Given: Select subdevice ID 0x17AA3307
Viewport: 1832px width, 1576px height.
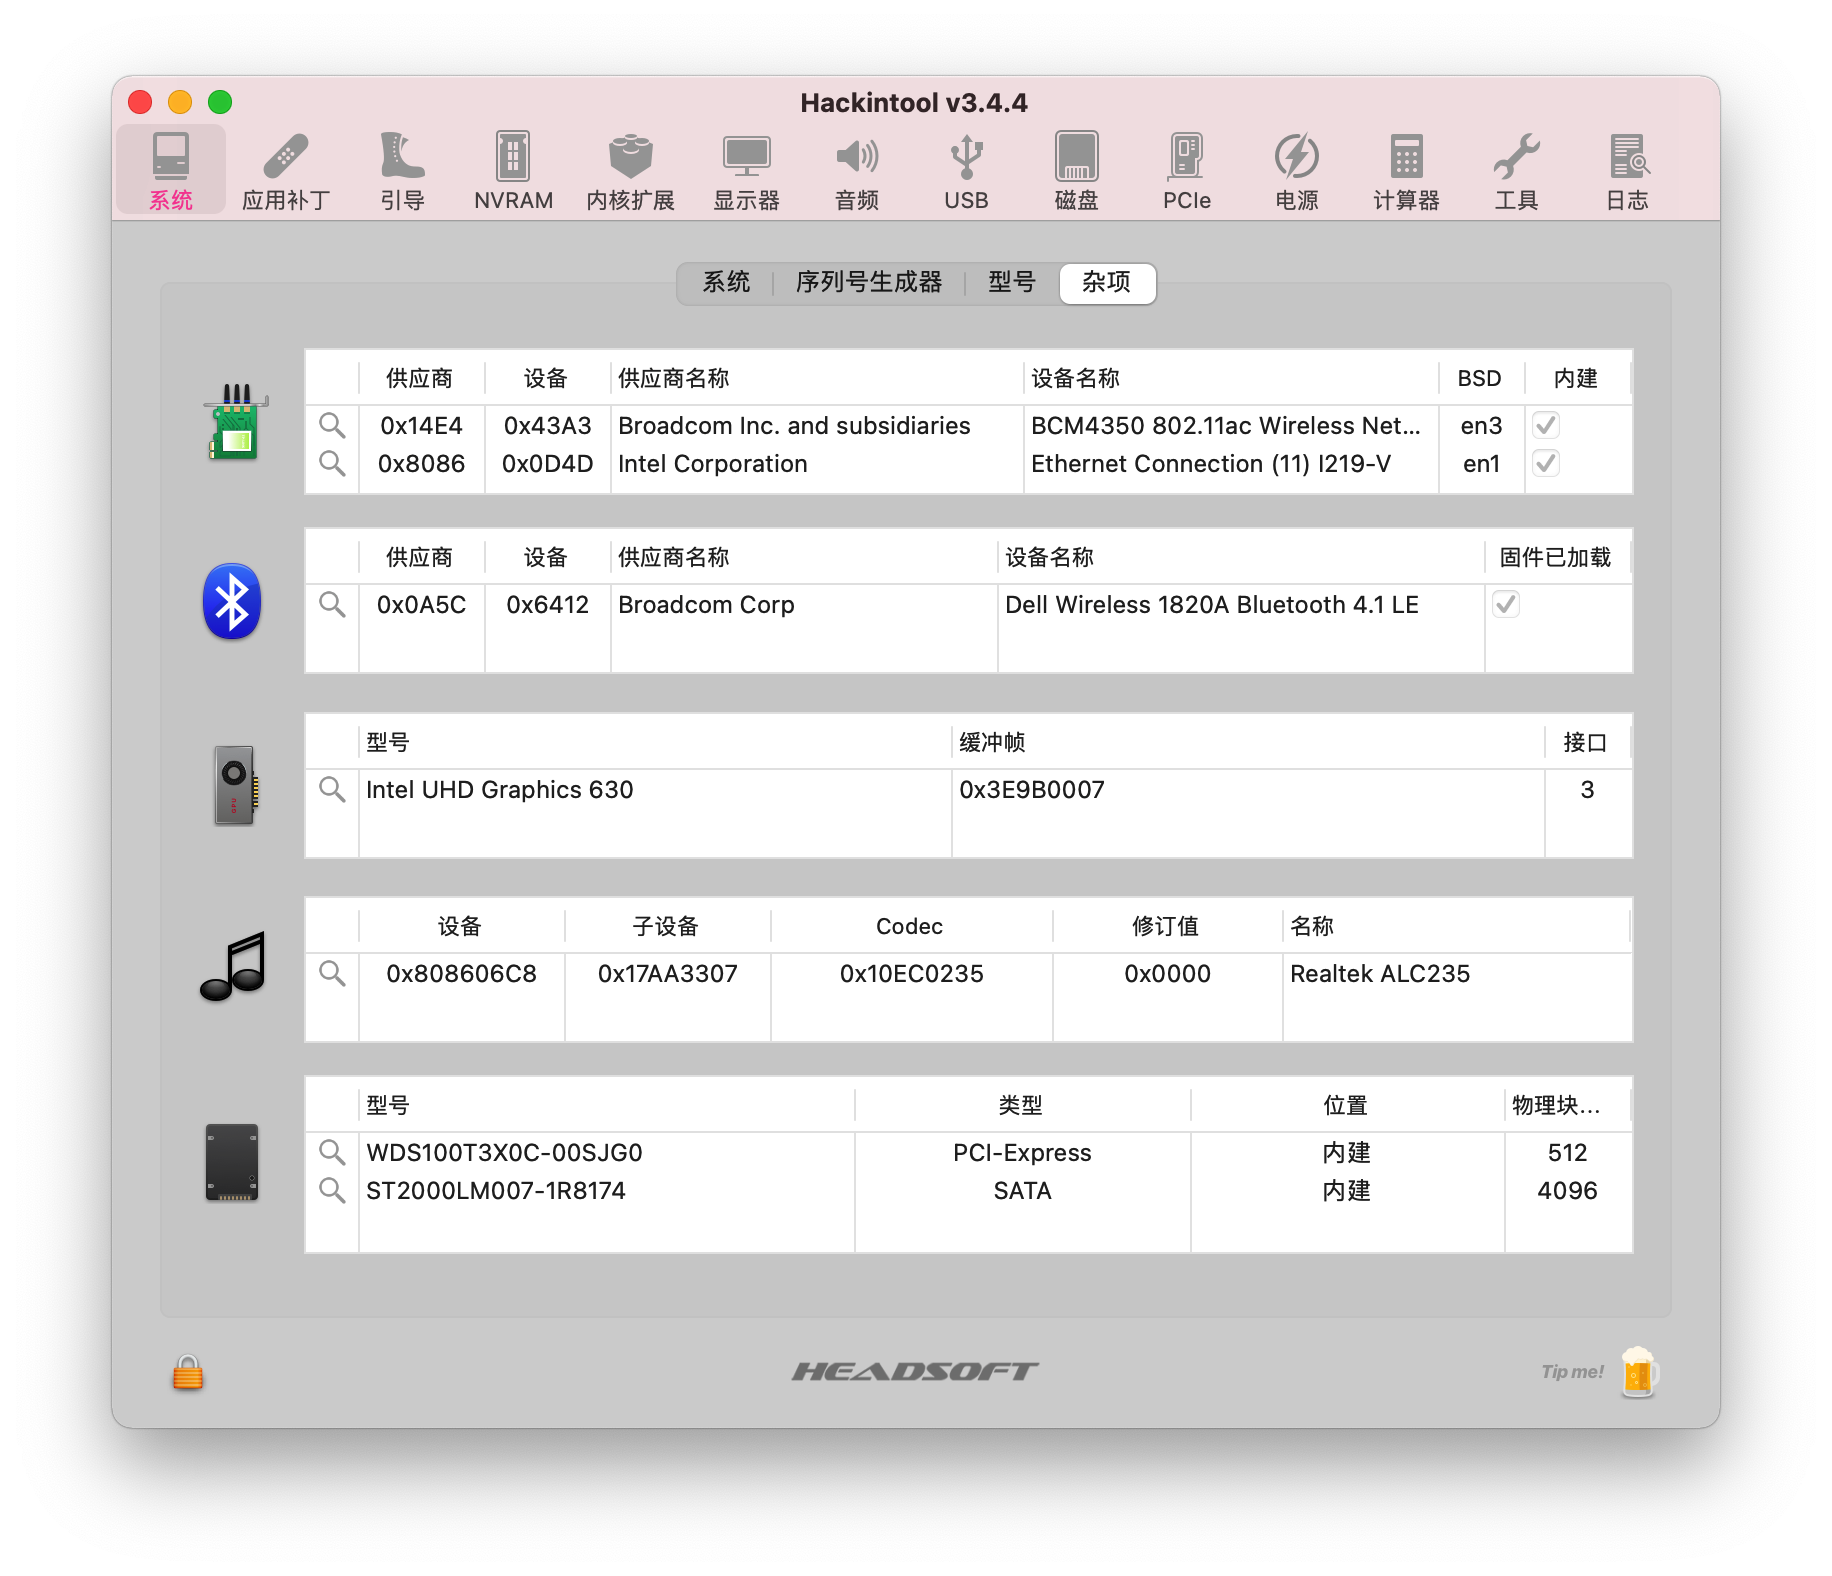Looking at the screenshot, I should tap(667, 973).
